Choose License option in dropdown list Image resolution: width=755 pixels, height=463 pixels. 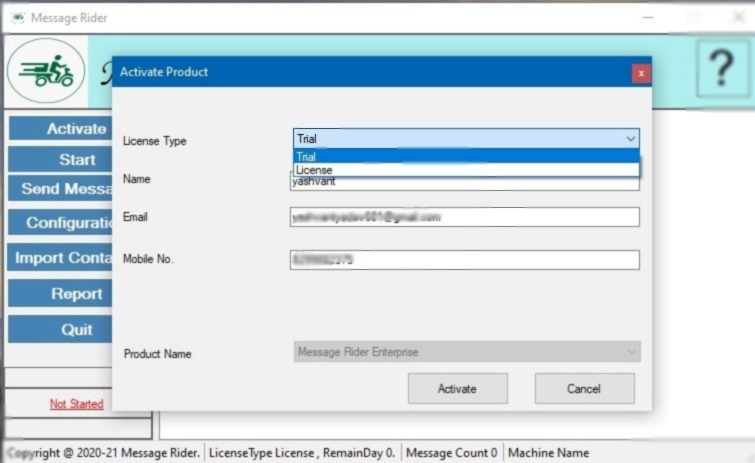pos(466,170)
